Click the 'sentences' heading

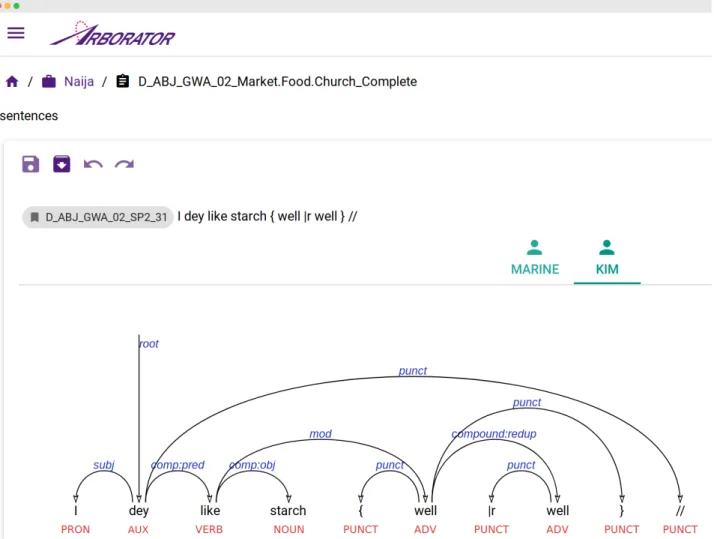(29, 116)
